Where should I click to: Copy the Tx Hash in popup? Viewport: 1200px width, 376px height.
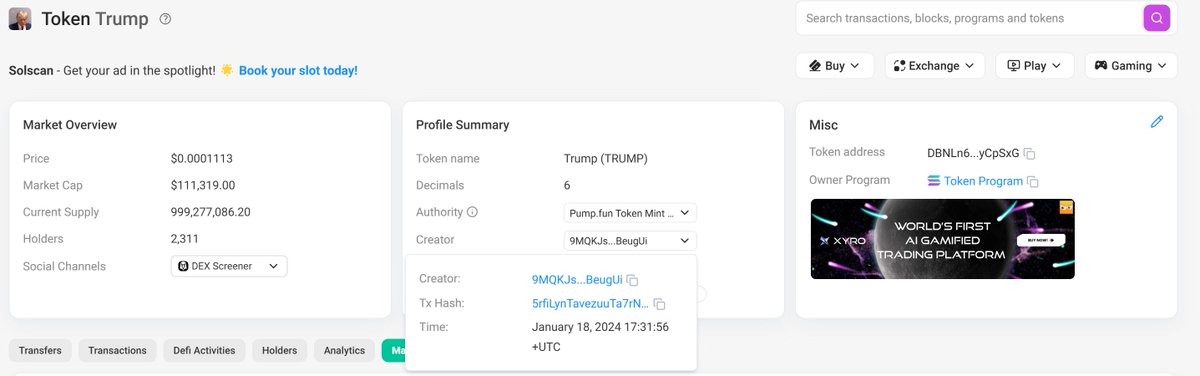tap(659, 304)
